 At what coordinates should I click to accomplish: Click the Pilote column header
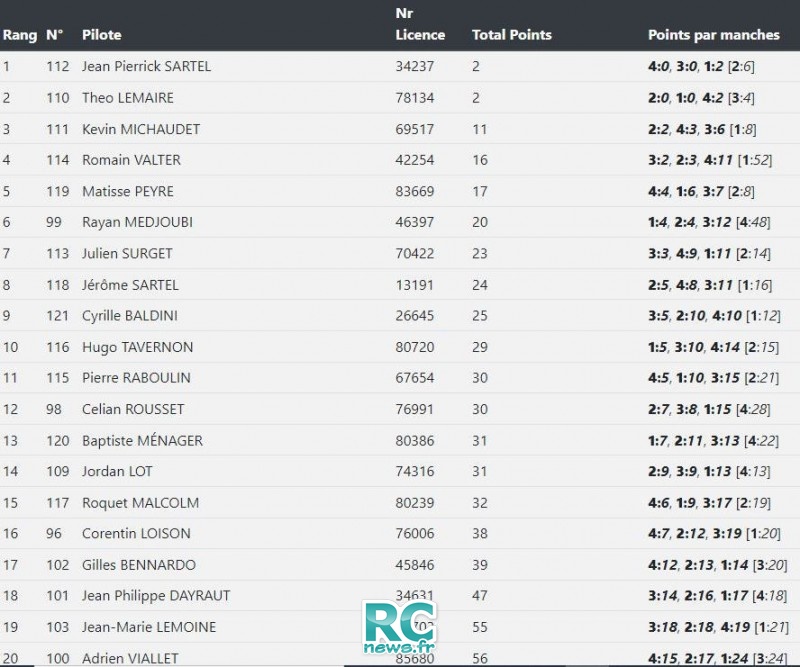click(x=102, y=35)
